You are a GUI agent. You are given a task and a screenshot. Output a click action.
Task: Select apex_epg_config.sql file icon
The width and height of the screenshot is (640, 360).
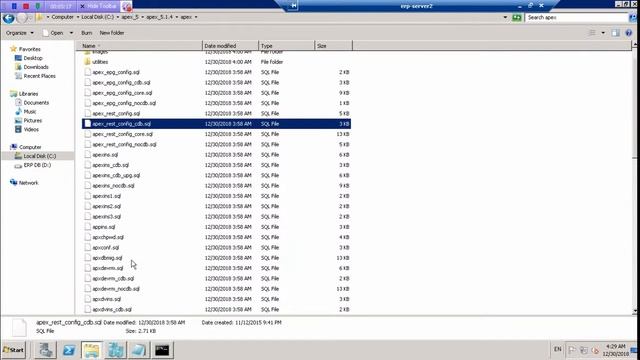(87, 72)
